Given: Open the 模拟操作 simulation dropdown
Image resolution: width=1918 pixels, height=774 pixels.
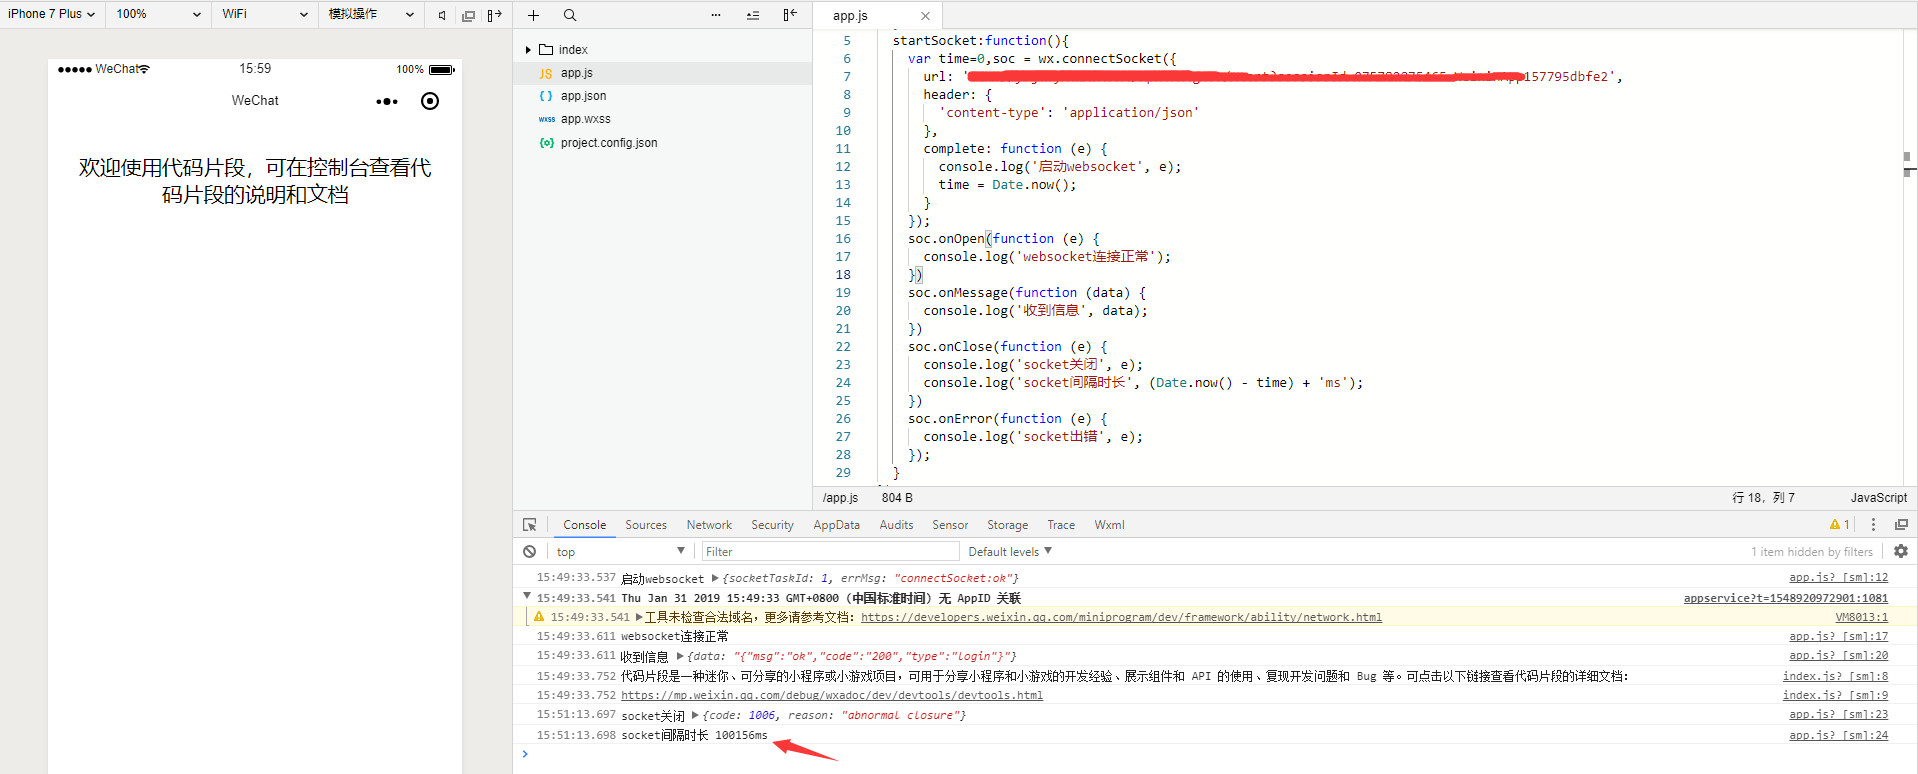Looking at the screenshot, I should tap(370, 14).
